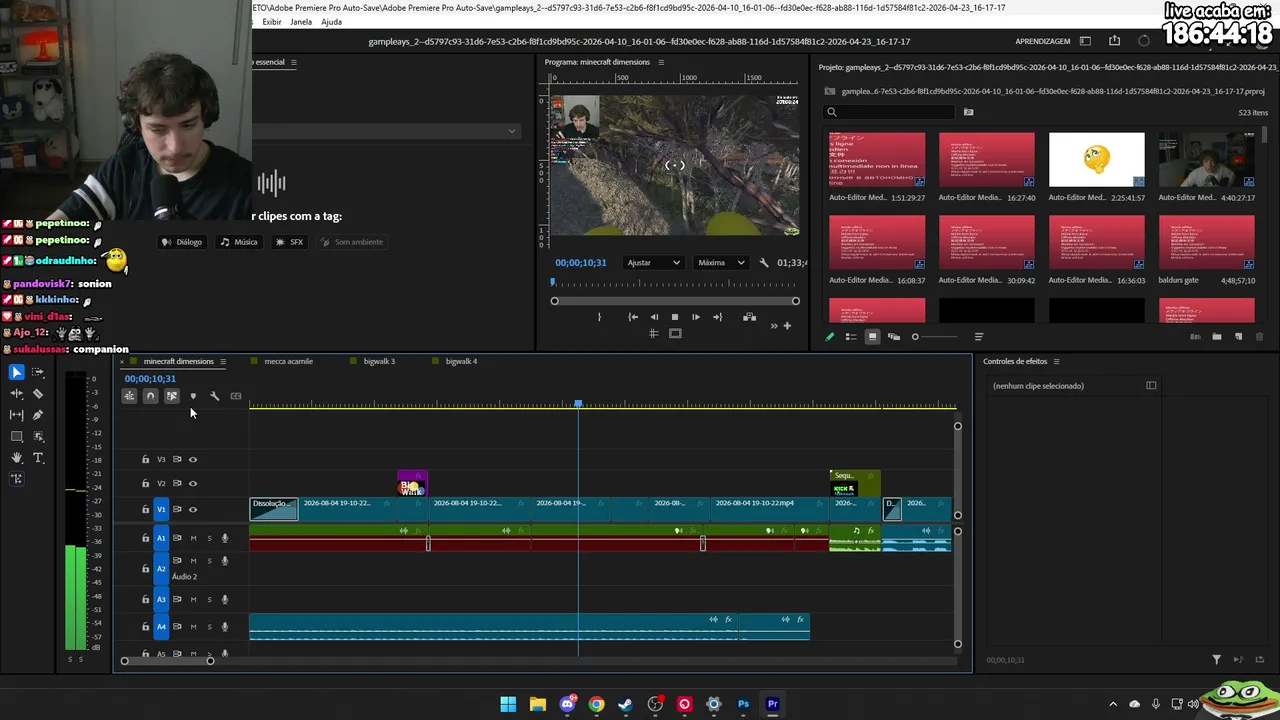
Task: Click the Project panel search field
Action: tap(890, 112)
